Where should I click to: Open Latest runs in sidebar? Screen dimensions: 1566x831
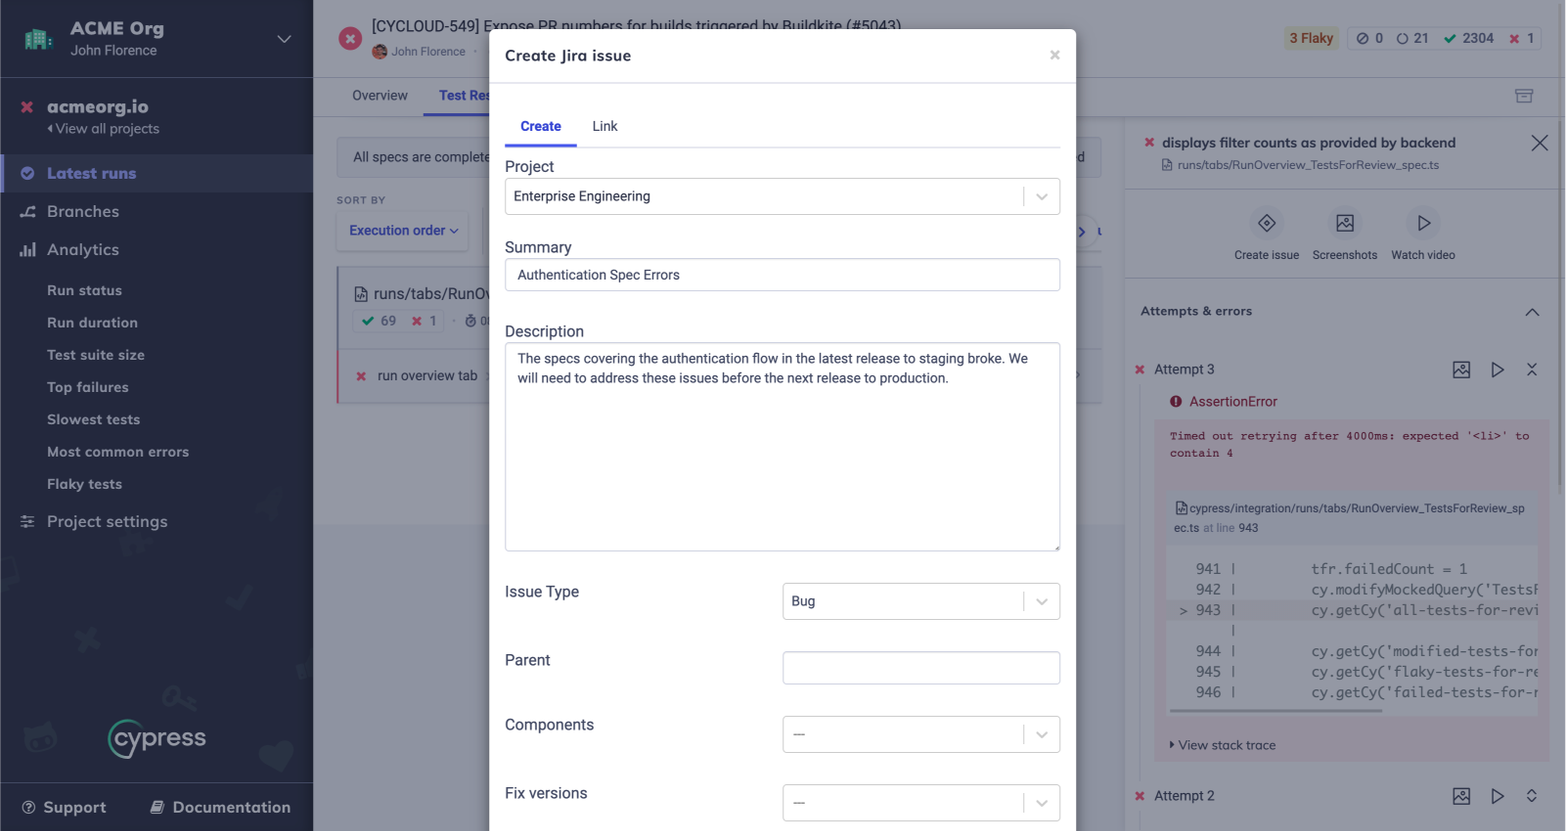click(157, 173)
